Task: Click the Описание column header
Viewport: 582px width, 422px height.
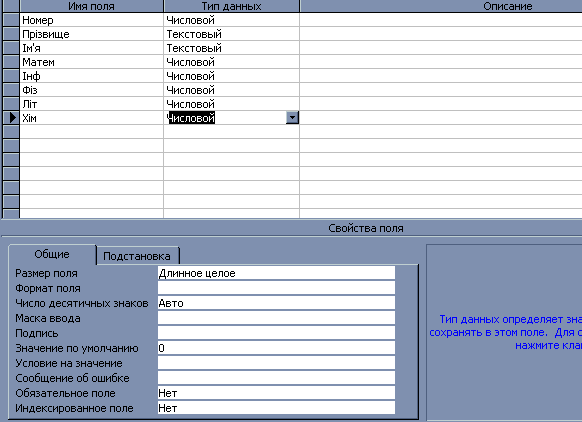Action: click(441, 6)
